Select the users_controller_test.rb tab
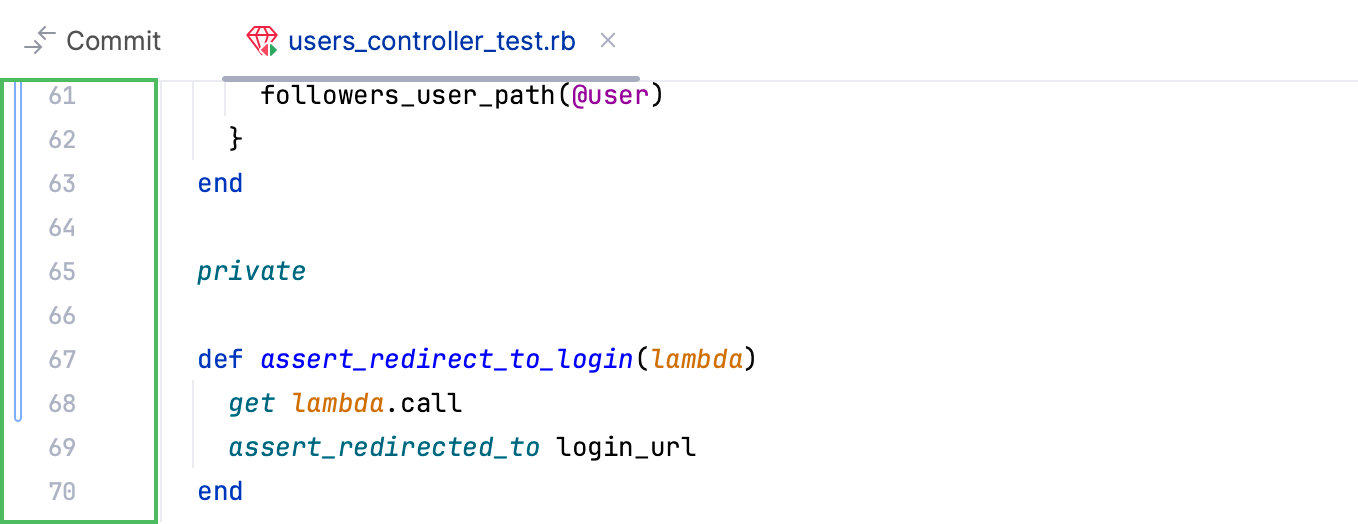The width and height of the screenshot is (1358, 524). click(431, 41)
